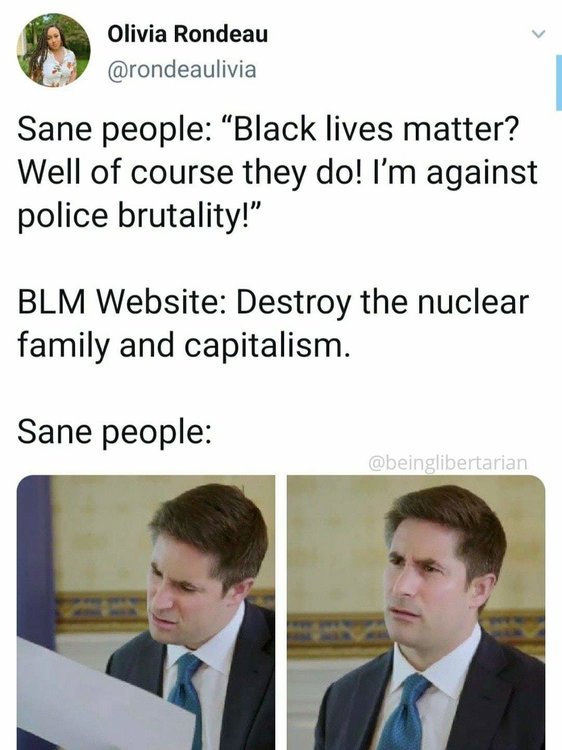
Task: Open Olivia Rondeau's round profile avatar
Action: point(54,50)
